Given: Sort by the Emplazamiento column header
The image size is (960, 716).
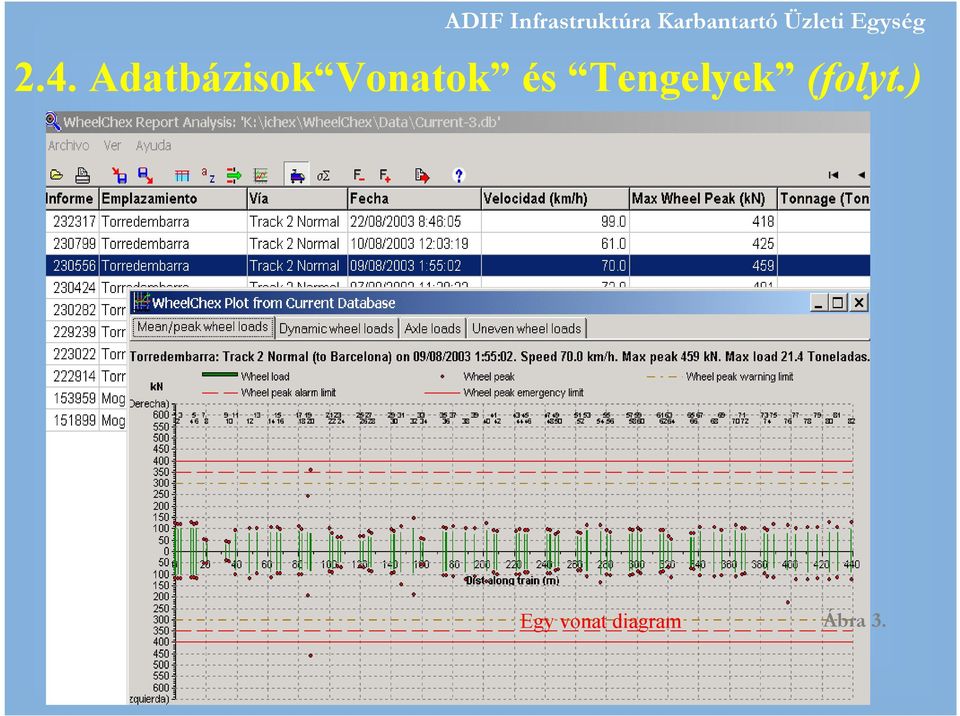Looking at the screenshot, I should 172,198.
